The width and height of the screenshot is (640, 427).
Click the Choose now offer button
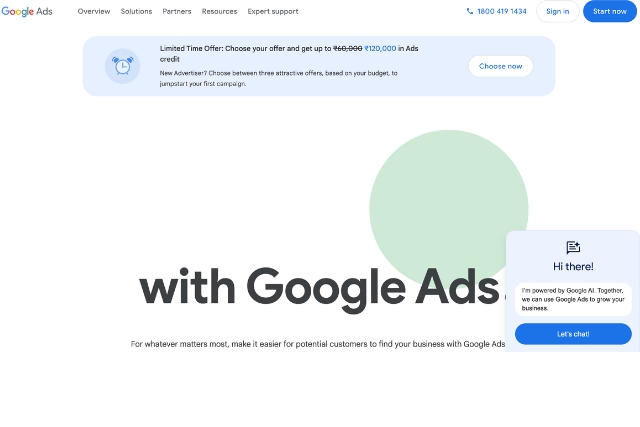click(500, 66)
